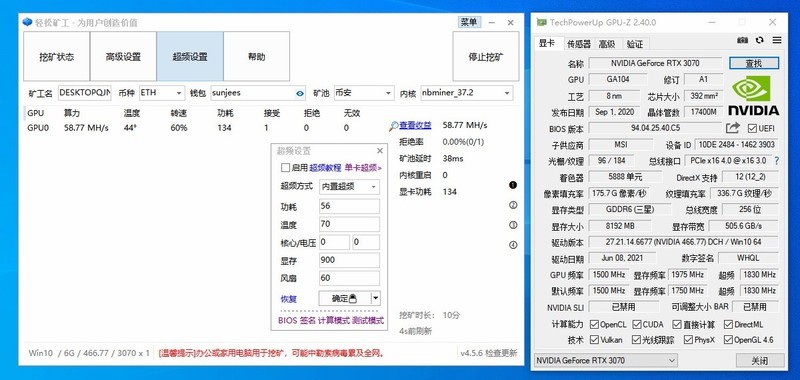Image resolution: width=800 pixels, height=380 pixels.
Task: Open the 帮助 tab
Action: pos(257,57)
